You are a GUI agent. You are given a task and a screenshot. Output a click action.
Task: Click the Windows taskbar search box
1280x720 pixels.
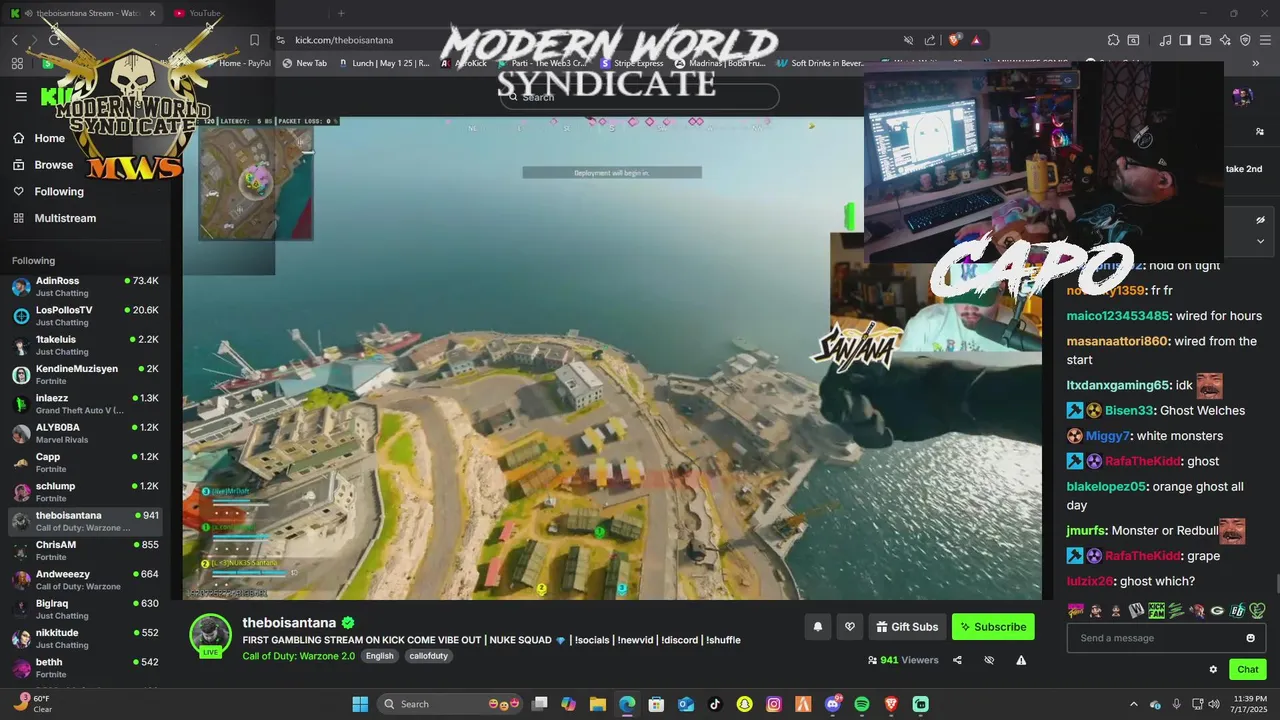point(452,704)
